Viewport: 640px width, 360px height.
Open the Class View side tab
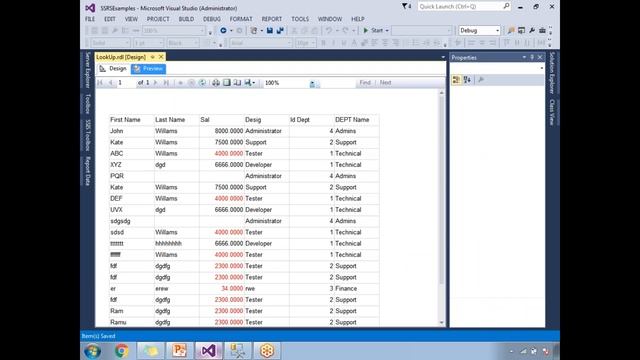[x=552, y=112]
